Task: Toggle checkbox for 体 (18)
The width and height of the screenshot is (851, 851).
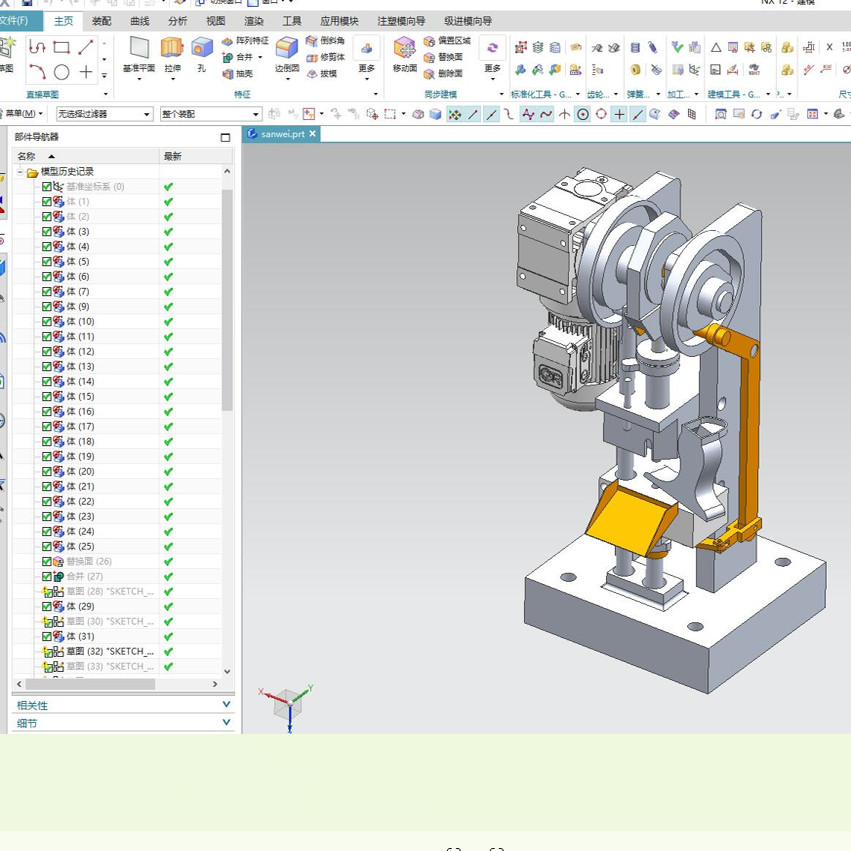Action: click(x=47, y=441)
